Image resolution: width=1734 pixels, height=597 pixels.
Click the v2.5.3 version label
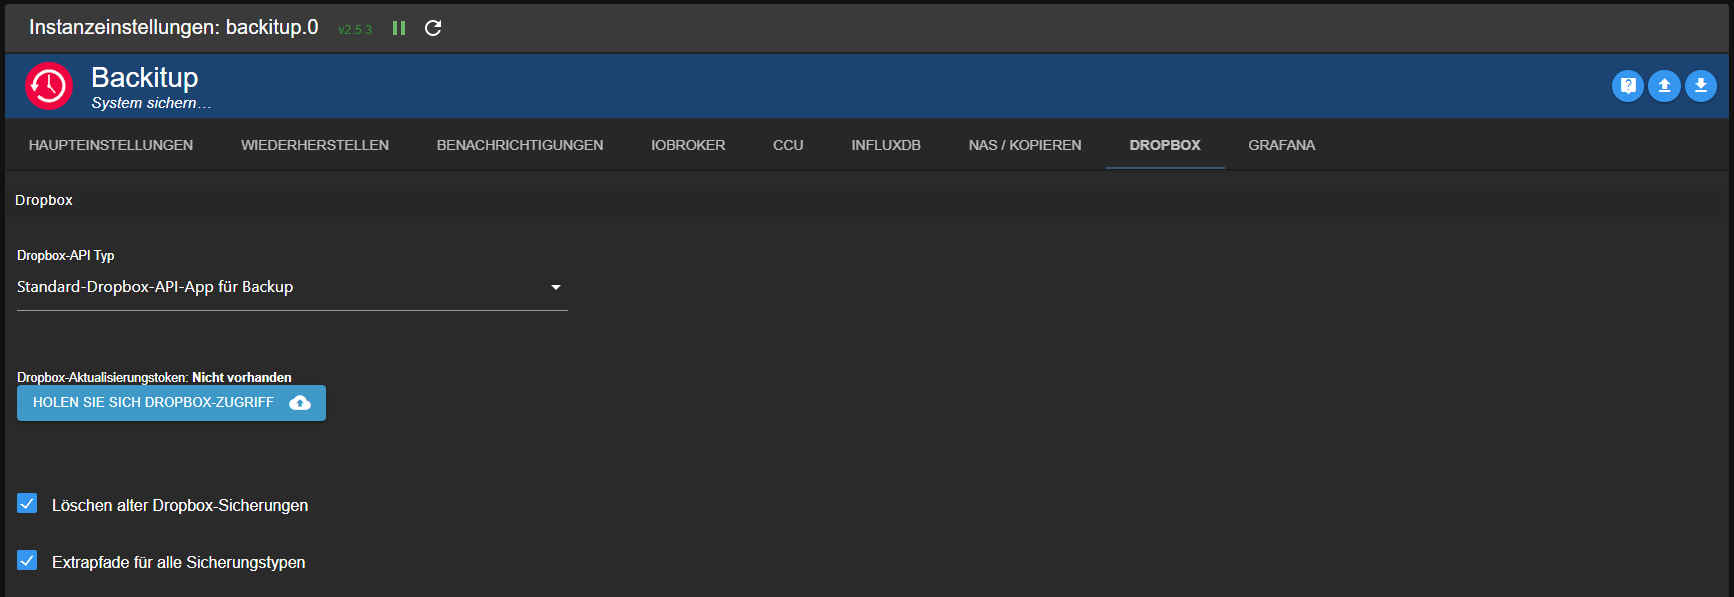(355, 30)
